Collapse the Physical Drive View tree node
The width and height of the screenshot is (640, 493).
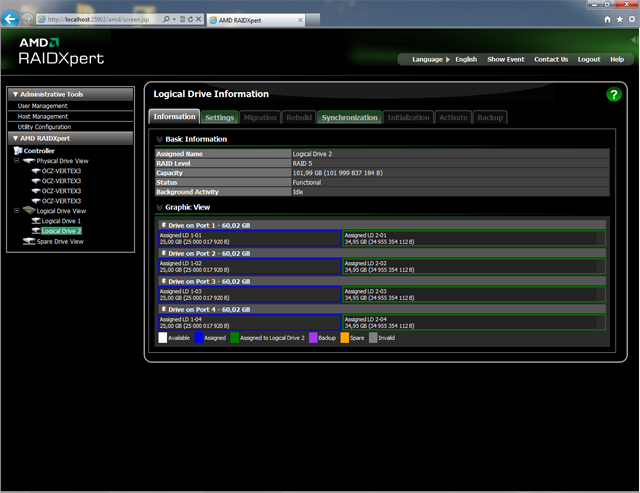tap(16, 161)
